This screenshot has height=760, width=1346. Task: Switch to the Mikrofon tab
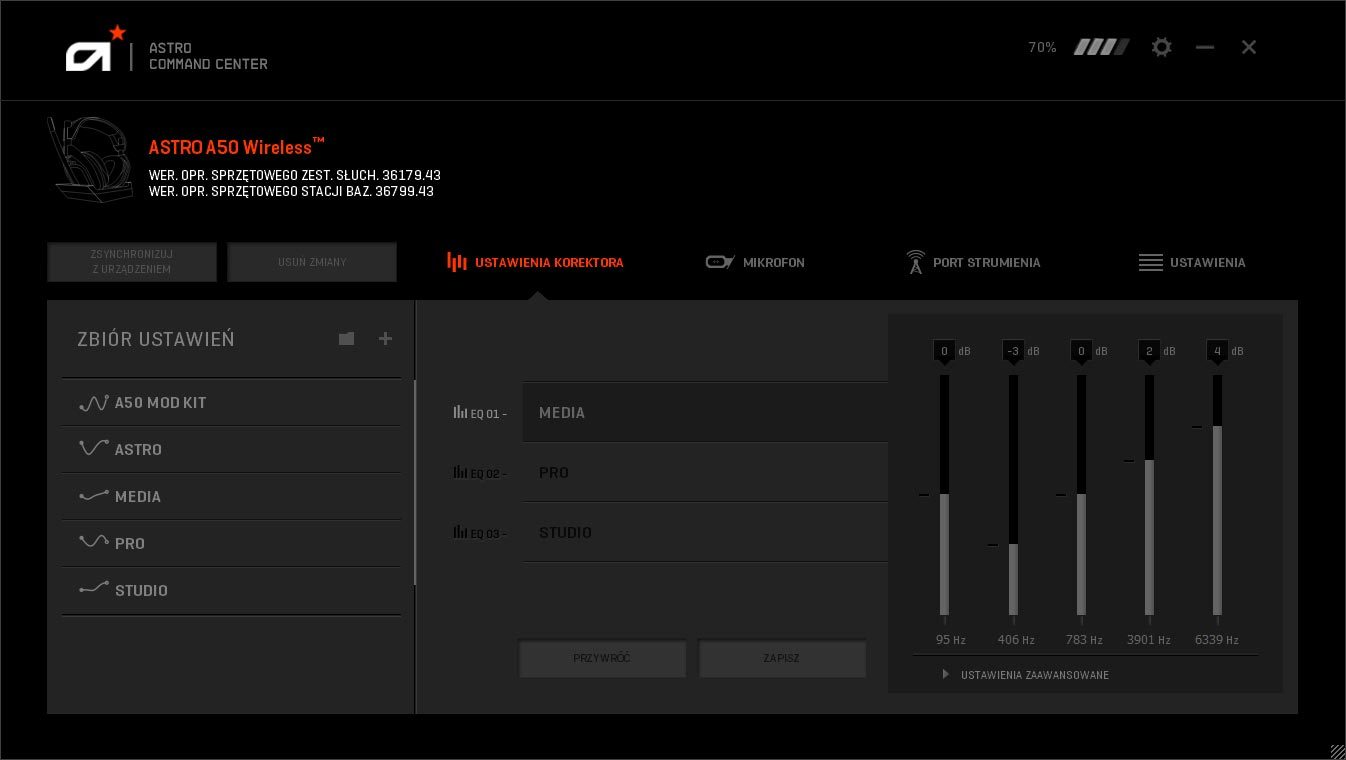[774, 262]
